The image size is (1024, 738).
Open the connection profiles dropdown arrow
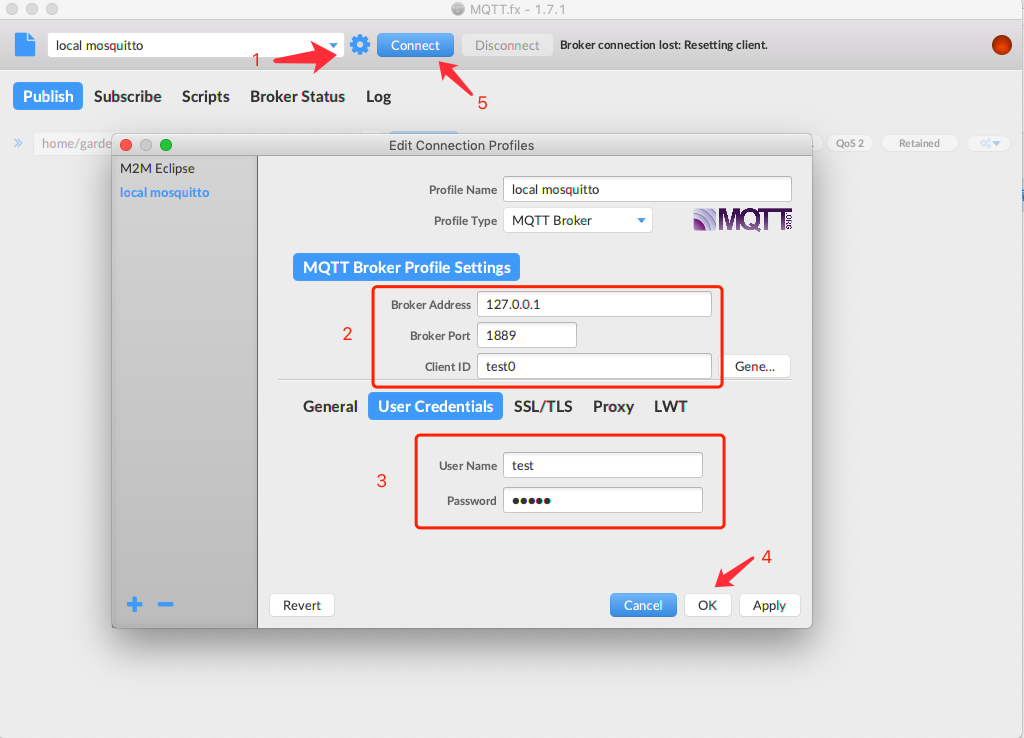331,44
